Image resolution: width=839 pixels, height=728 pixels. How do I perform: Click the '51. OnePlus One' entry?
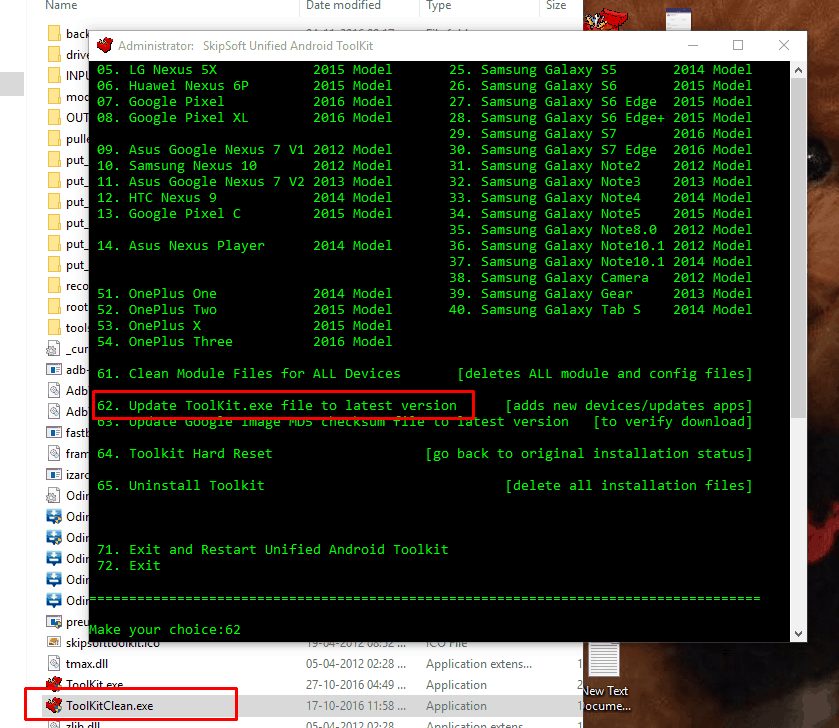pyautogui.click(x=157, y=294)
